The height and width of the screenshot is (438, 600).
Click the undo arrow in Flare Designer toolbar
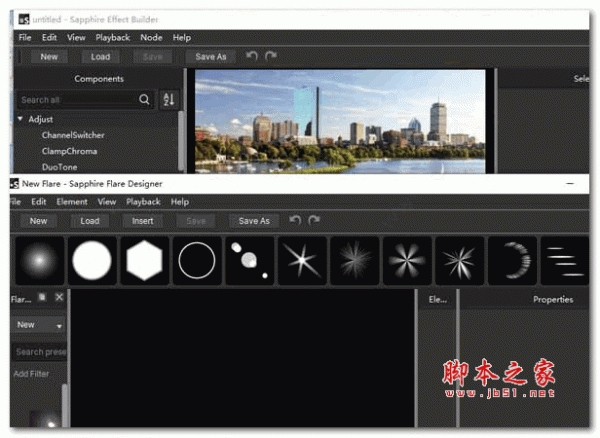[x=295, y=220]
